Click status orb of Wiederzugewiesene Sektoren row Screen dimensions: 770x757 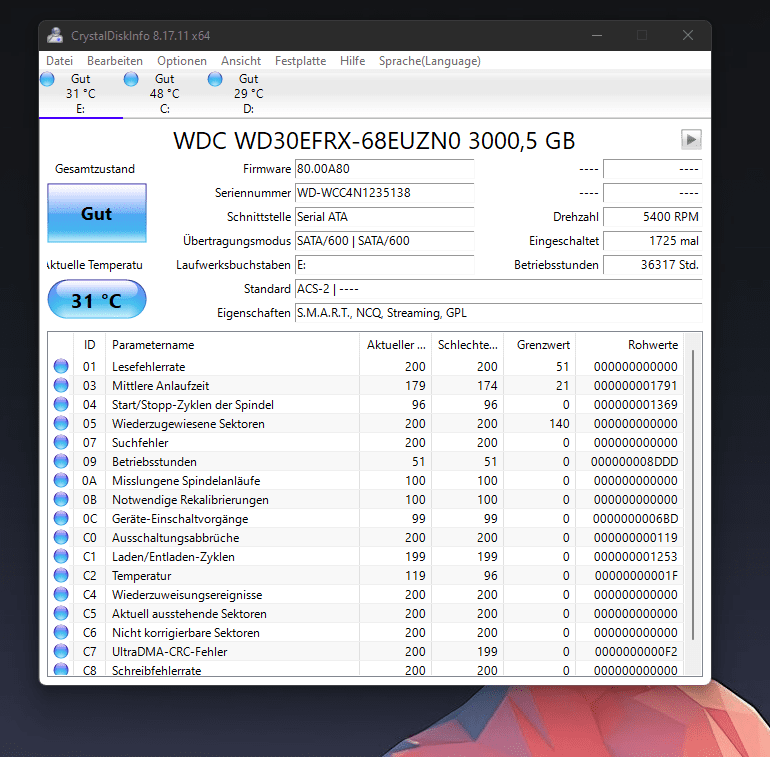[61, 423]
